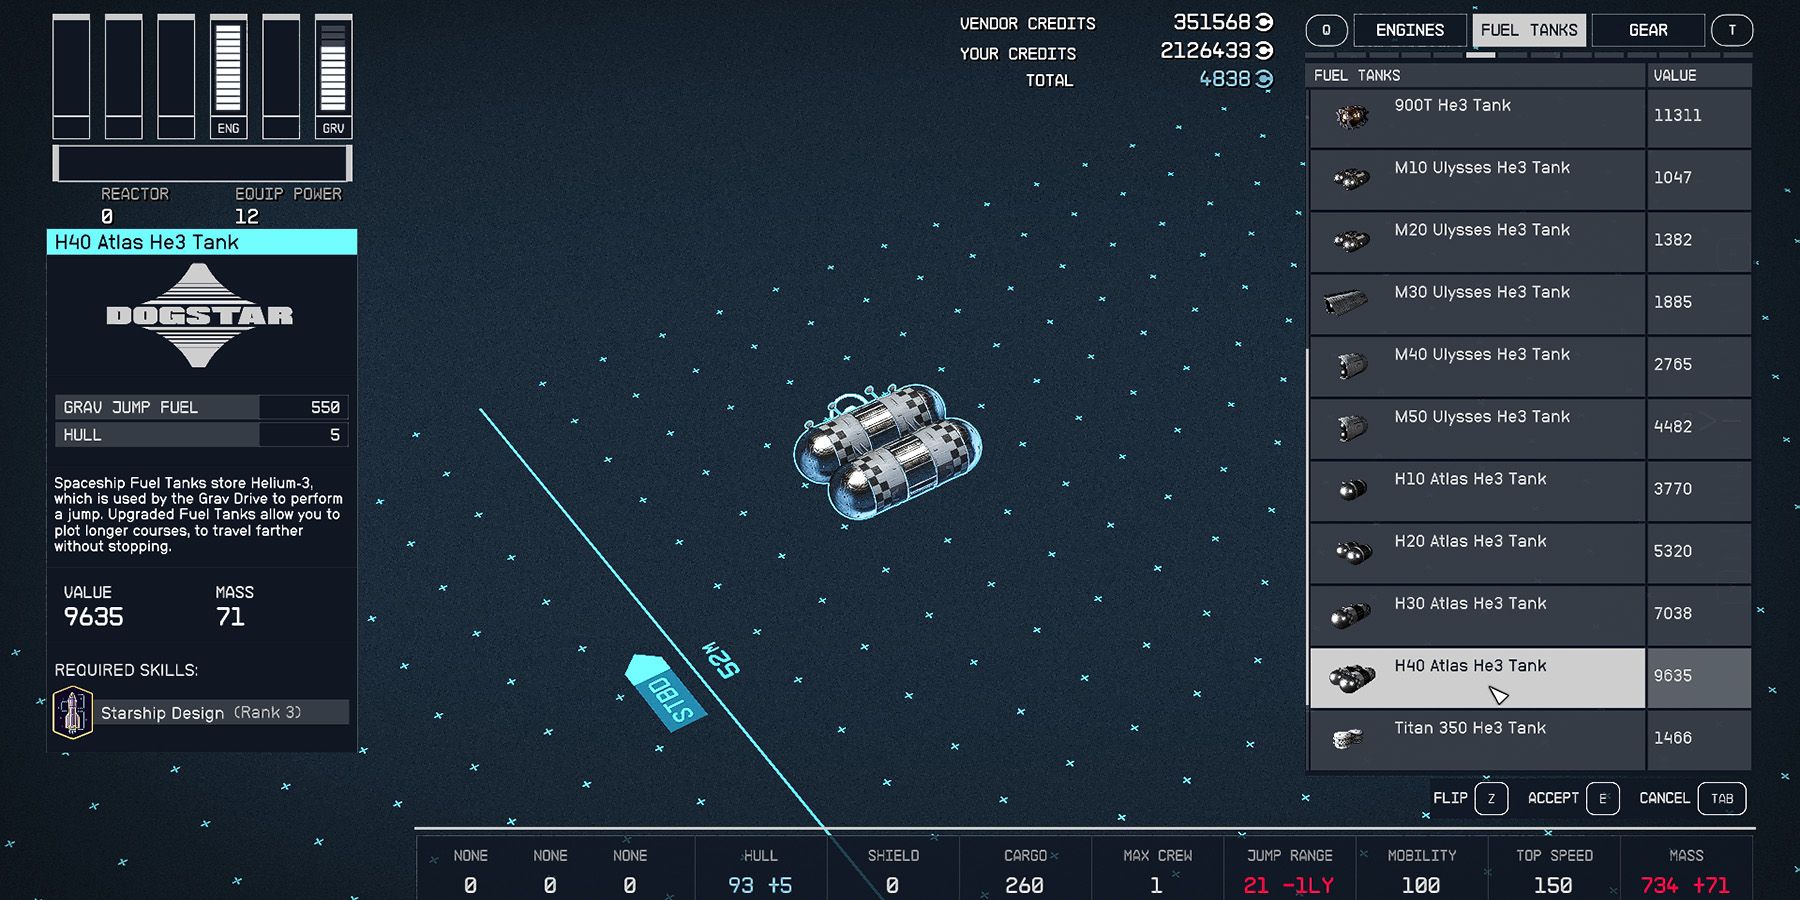This screenshot has height=900, width=1800.
Task: Click the your credits currency symbol
Action: click(1264, 50)
